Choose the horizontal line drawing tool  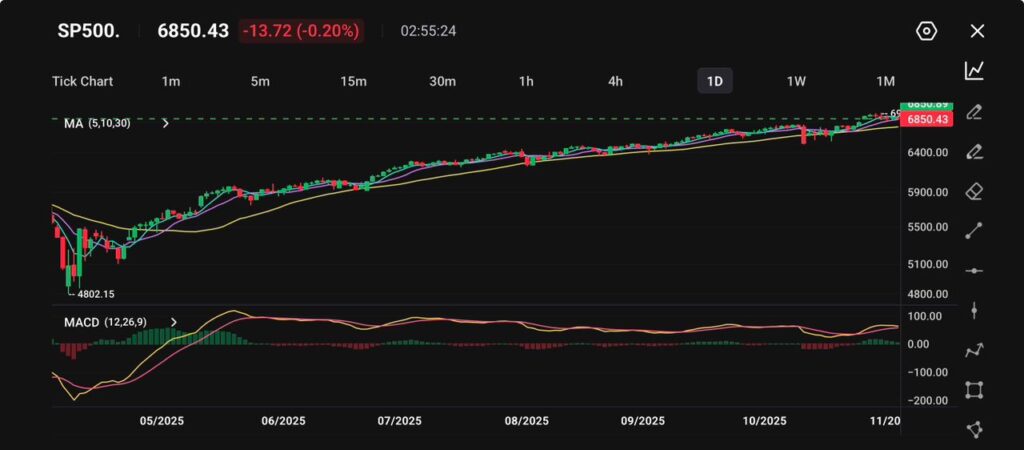tap(974, 271)
